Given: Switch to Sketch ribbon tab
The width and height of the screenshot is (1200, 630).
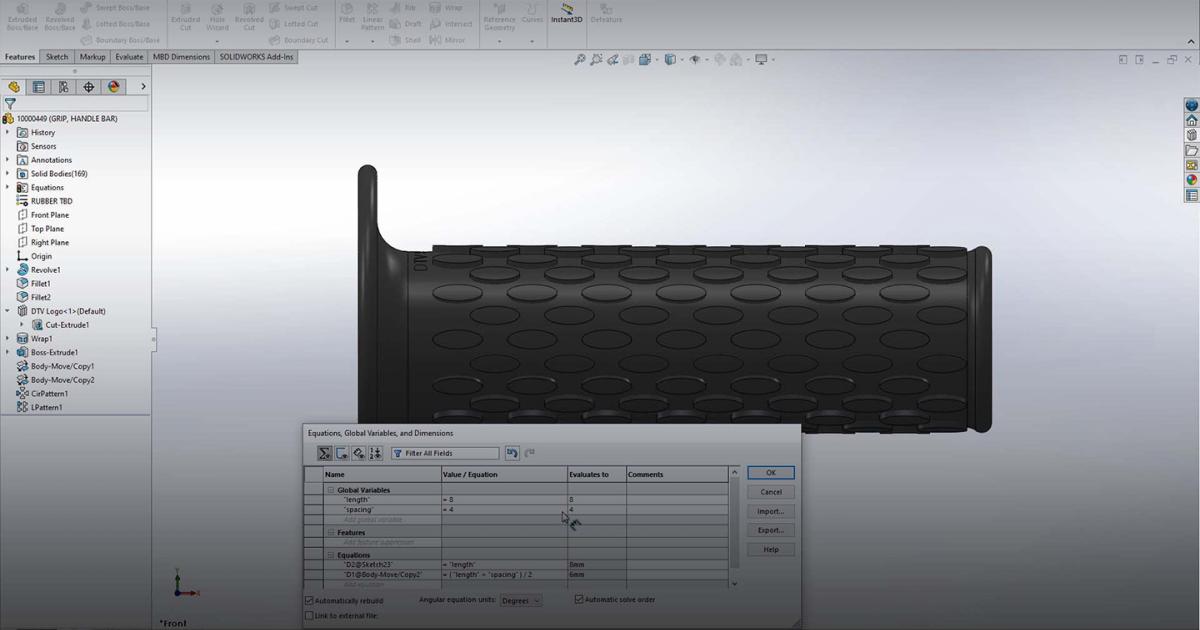Looking at the screenshot, I should tap(58, 57).
